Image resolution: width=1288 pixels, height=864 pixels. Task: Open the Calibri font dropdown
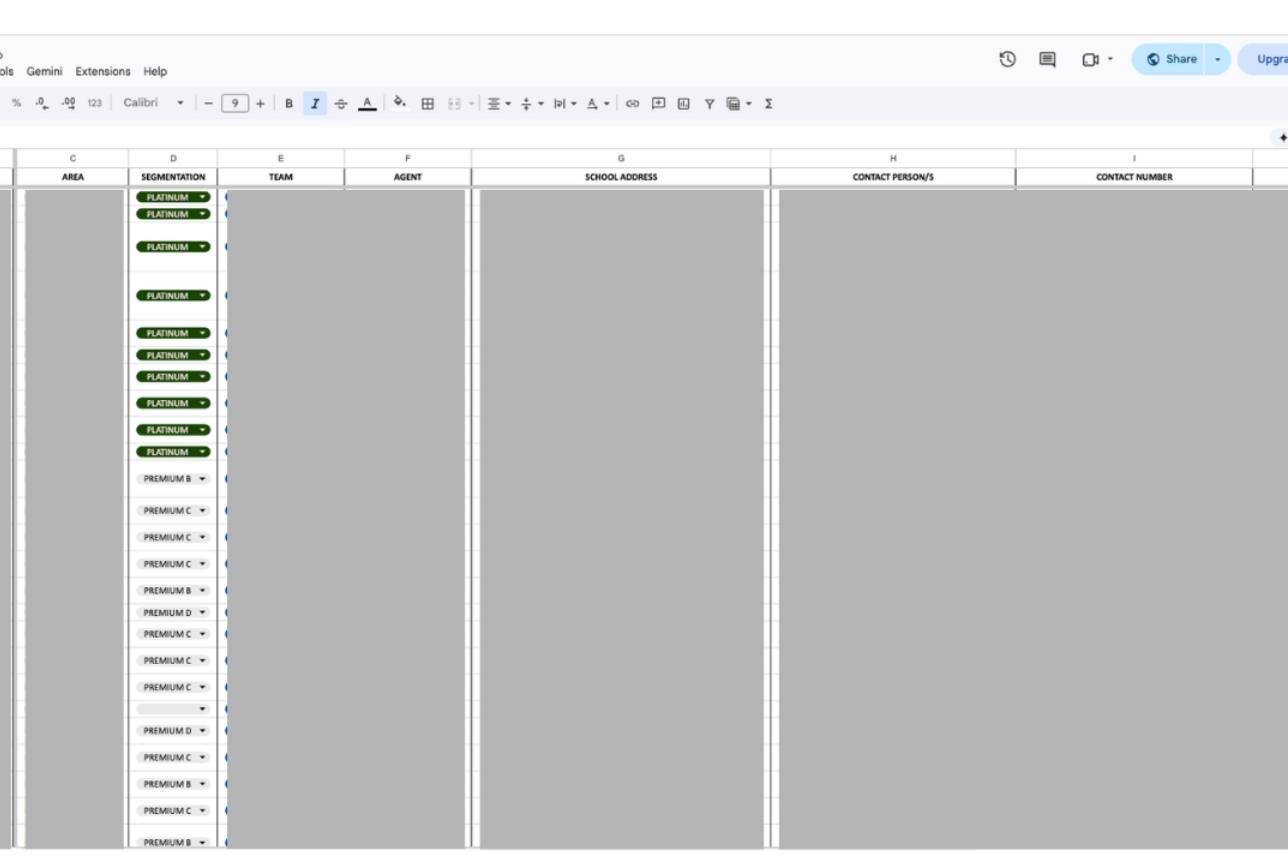pyautogui.click(x=153, y=103)
